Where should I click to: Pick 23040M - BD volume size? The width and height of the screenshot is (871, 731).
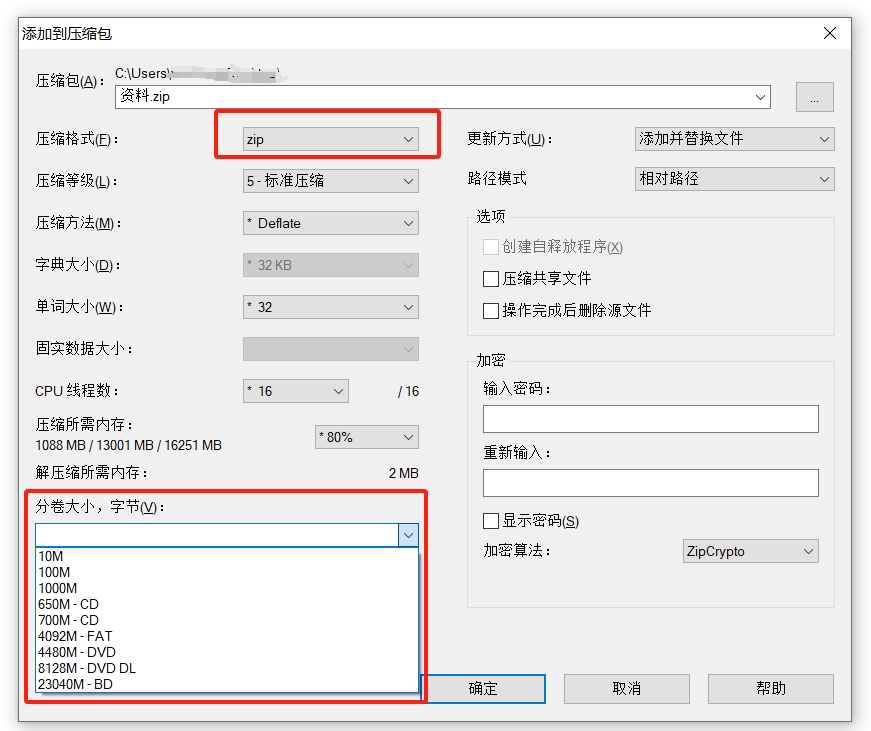[227, 684]
